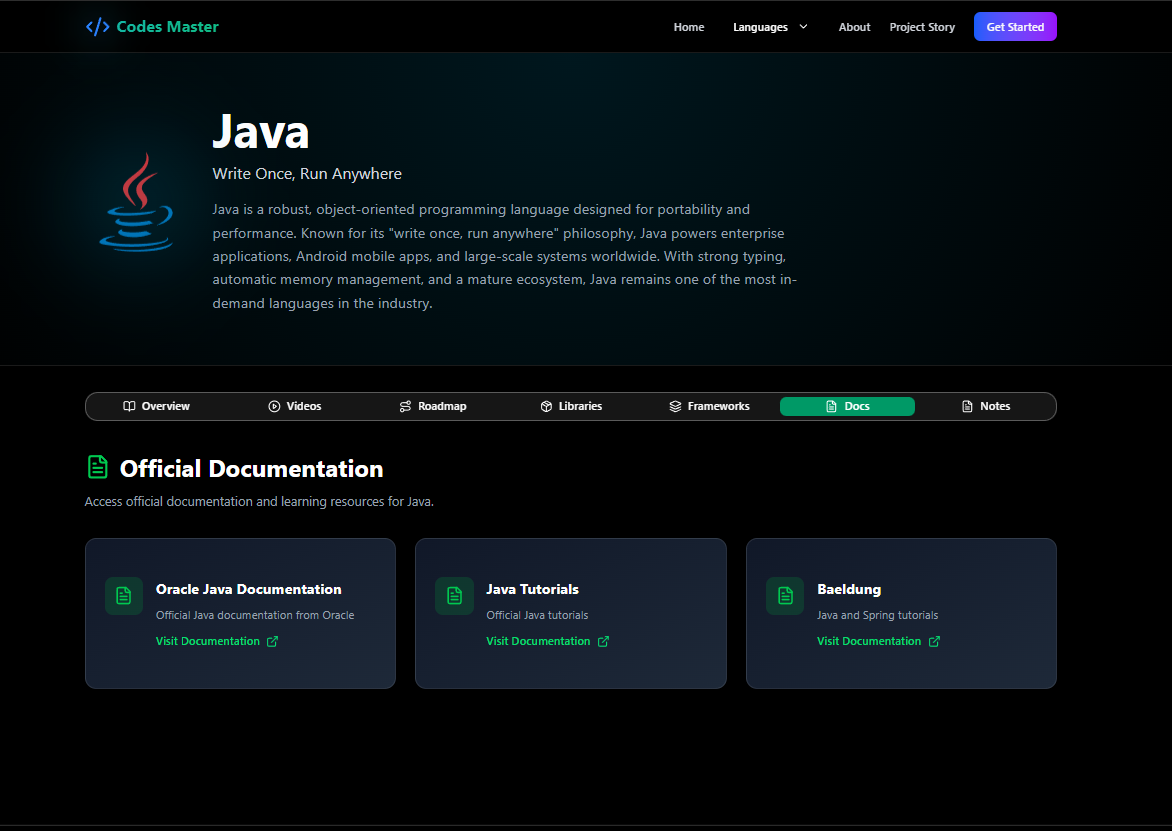This screenshot has width=1172, height=831.
Task: Click the document icon on Java Tutorials card
Action: click(x=454, y=596)
